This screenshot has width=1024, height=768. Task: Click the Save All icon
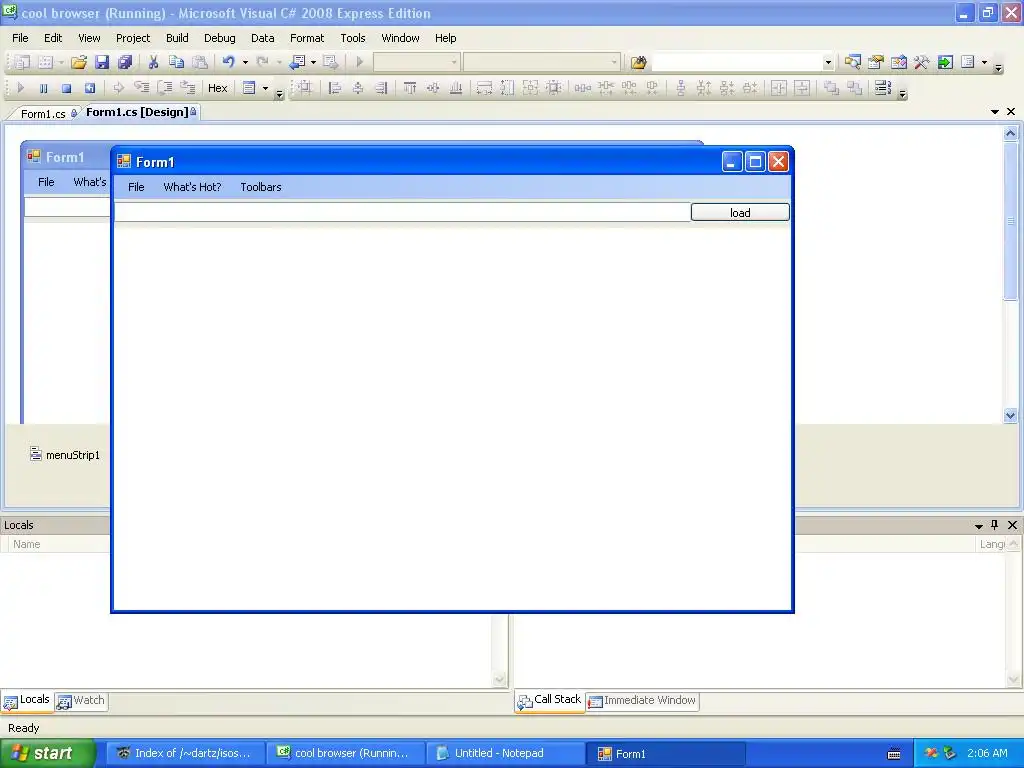(x=125, y=62)
